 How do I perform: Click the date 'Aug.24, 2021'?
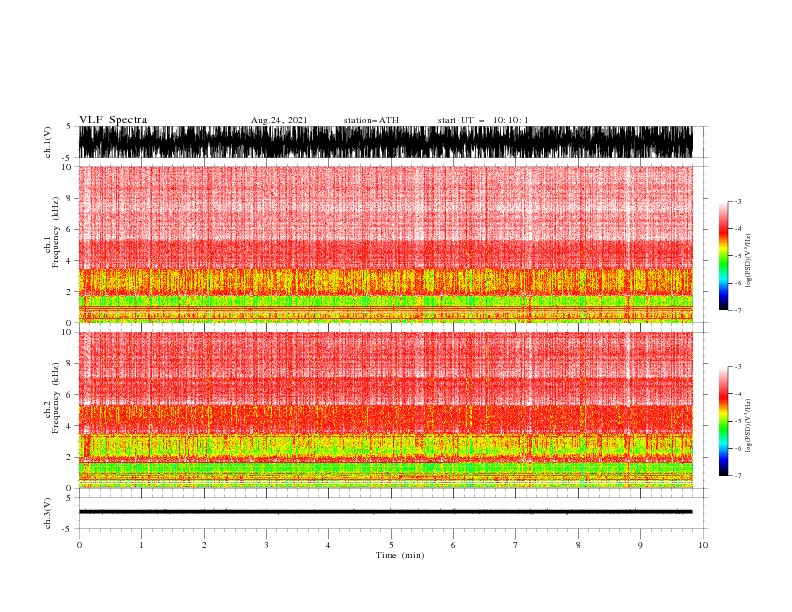click(279, 120)
